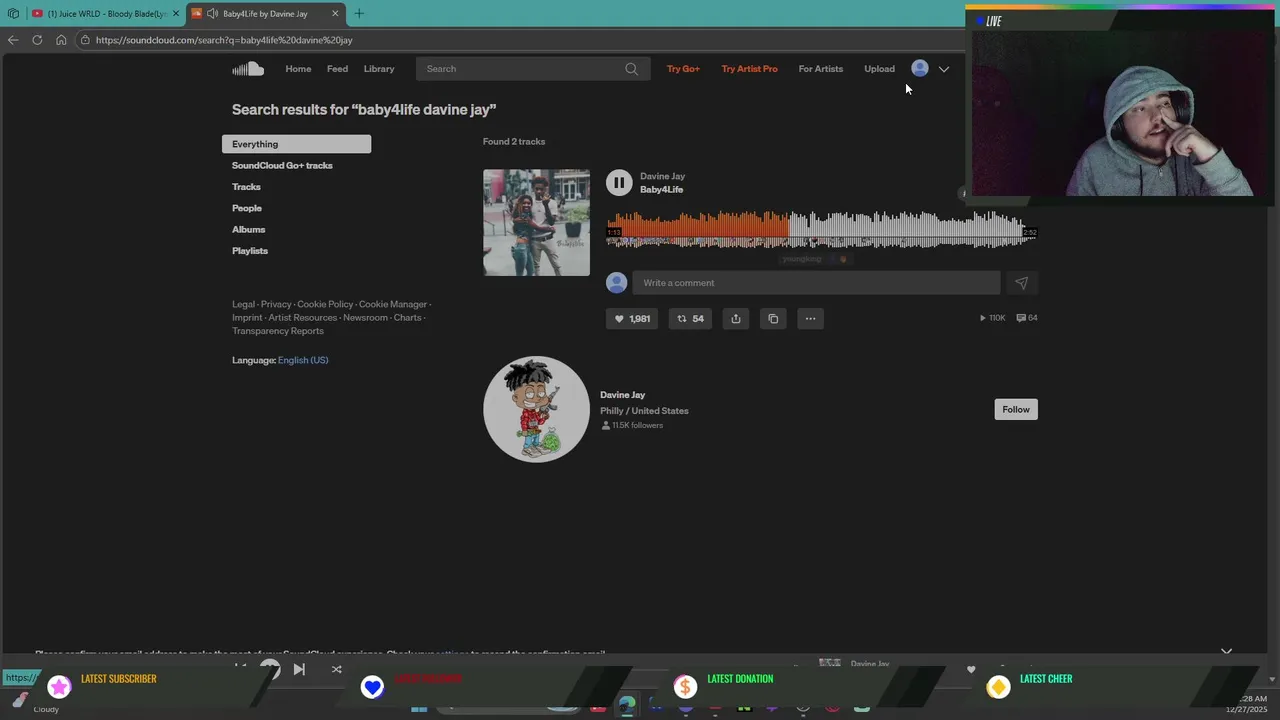
Task: Like the Baby4Life track with heart button
Action: tap(632, 319)
